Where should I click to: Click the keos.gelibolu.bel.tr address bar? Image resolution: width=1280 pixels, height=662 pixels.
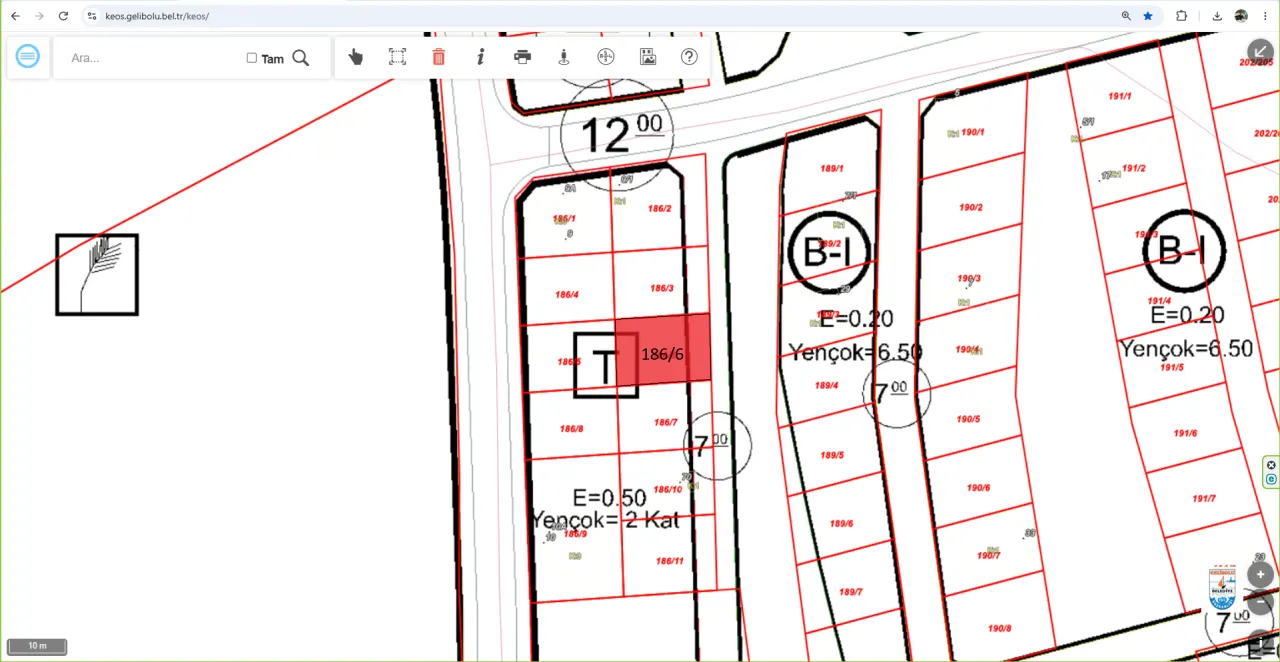[x=600, y=16]
